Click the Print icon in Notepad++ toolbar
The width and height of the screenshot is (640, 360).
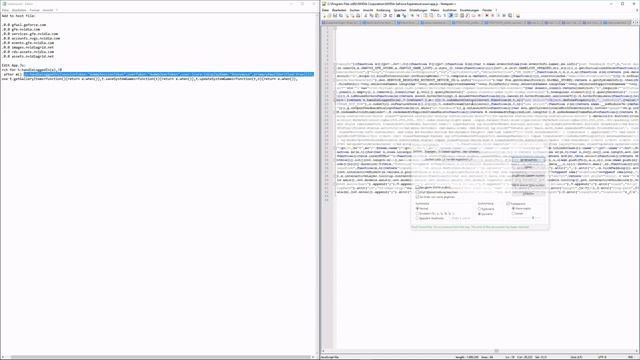[x=358, y=16]
